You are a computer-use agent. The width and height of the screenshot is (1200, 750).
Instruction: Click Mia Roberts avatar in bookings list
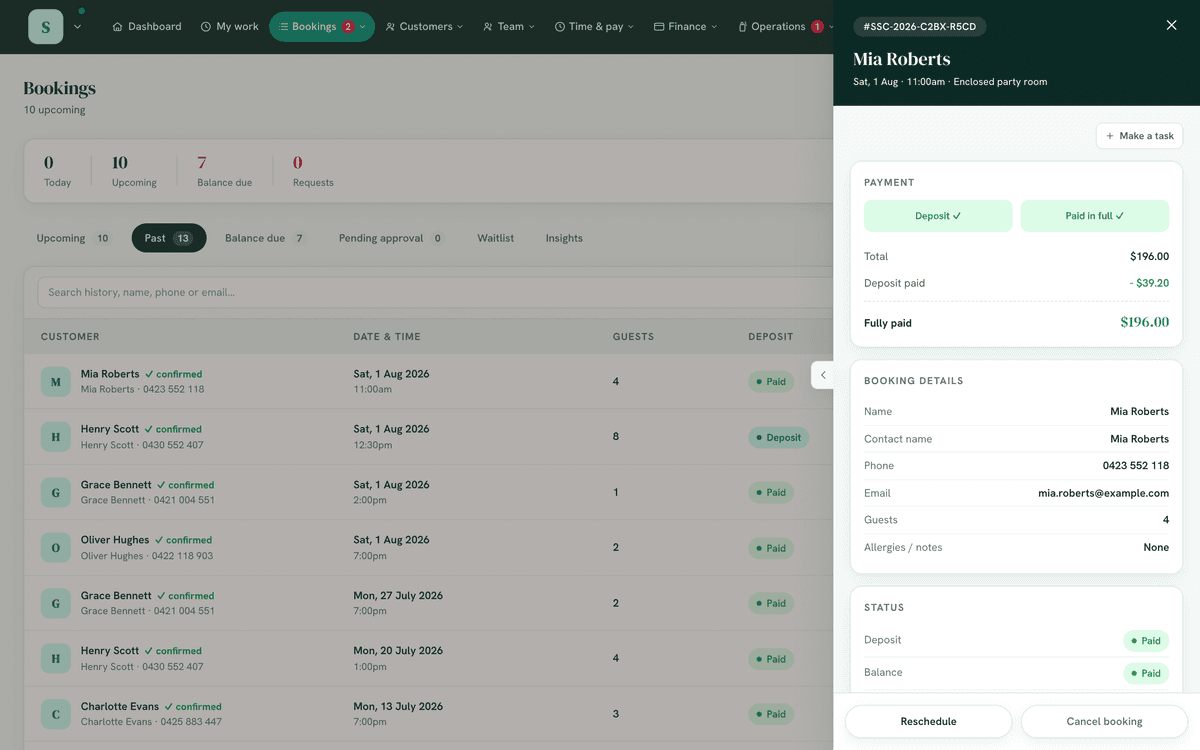point(56,382)
